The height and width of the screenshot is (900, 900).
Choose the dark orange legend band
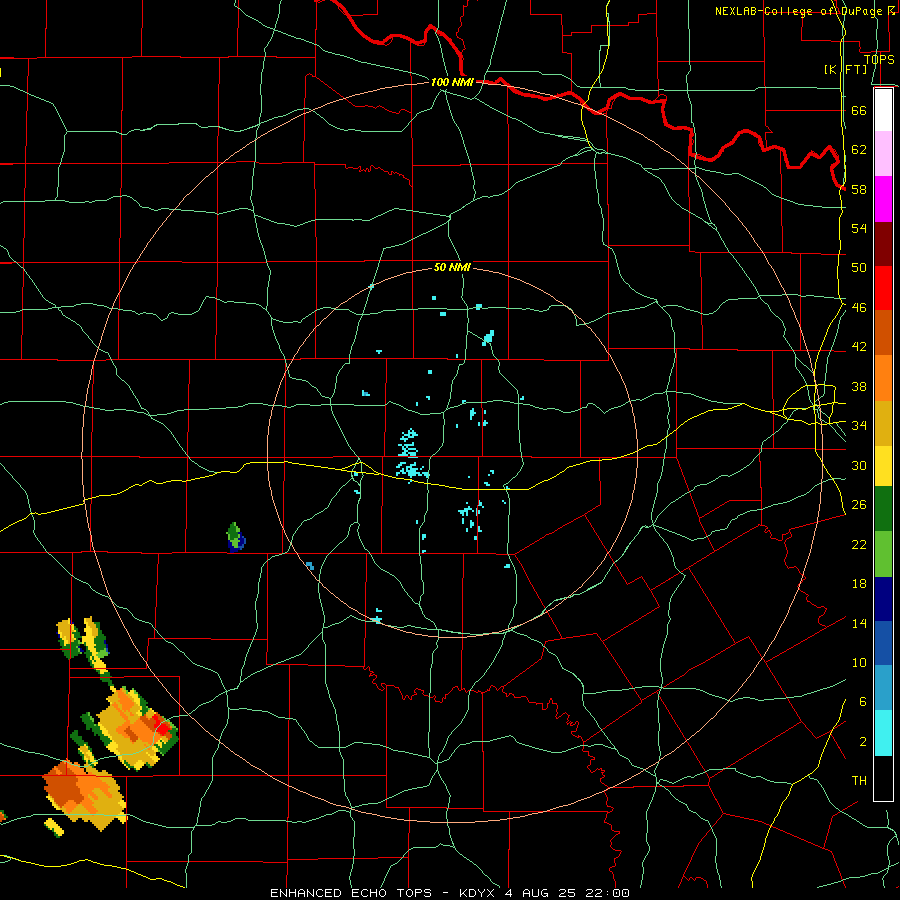(883, 332)
